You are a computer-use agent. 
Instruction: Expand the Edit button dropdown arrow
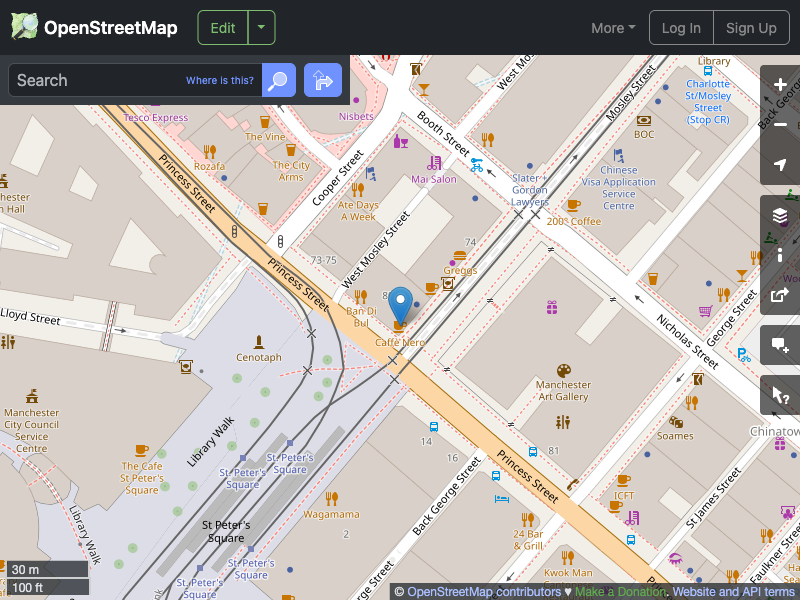pos(261,27)
